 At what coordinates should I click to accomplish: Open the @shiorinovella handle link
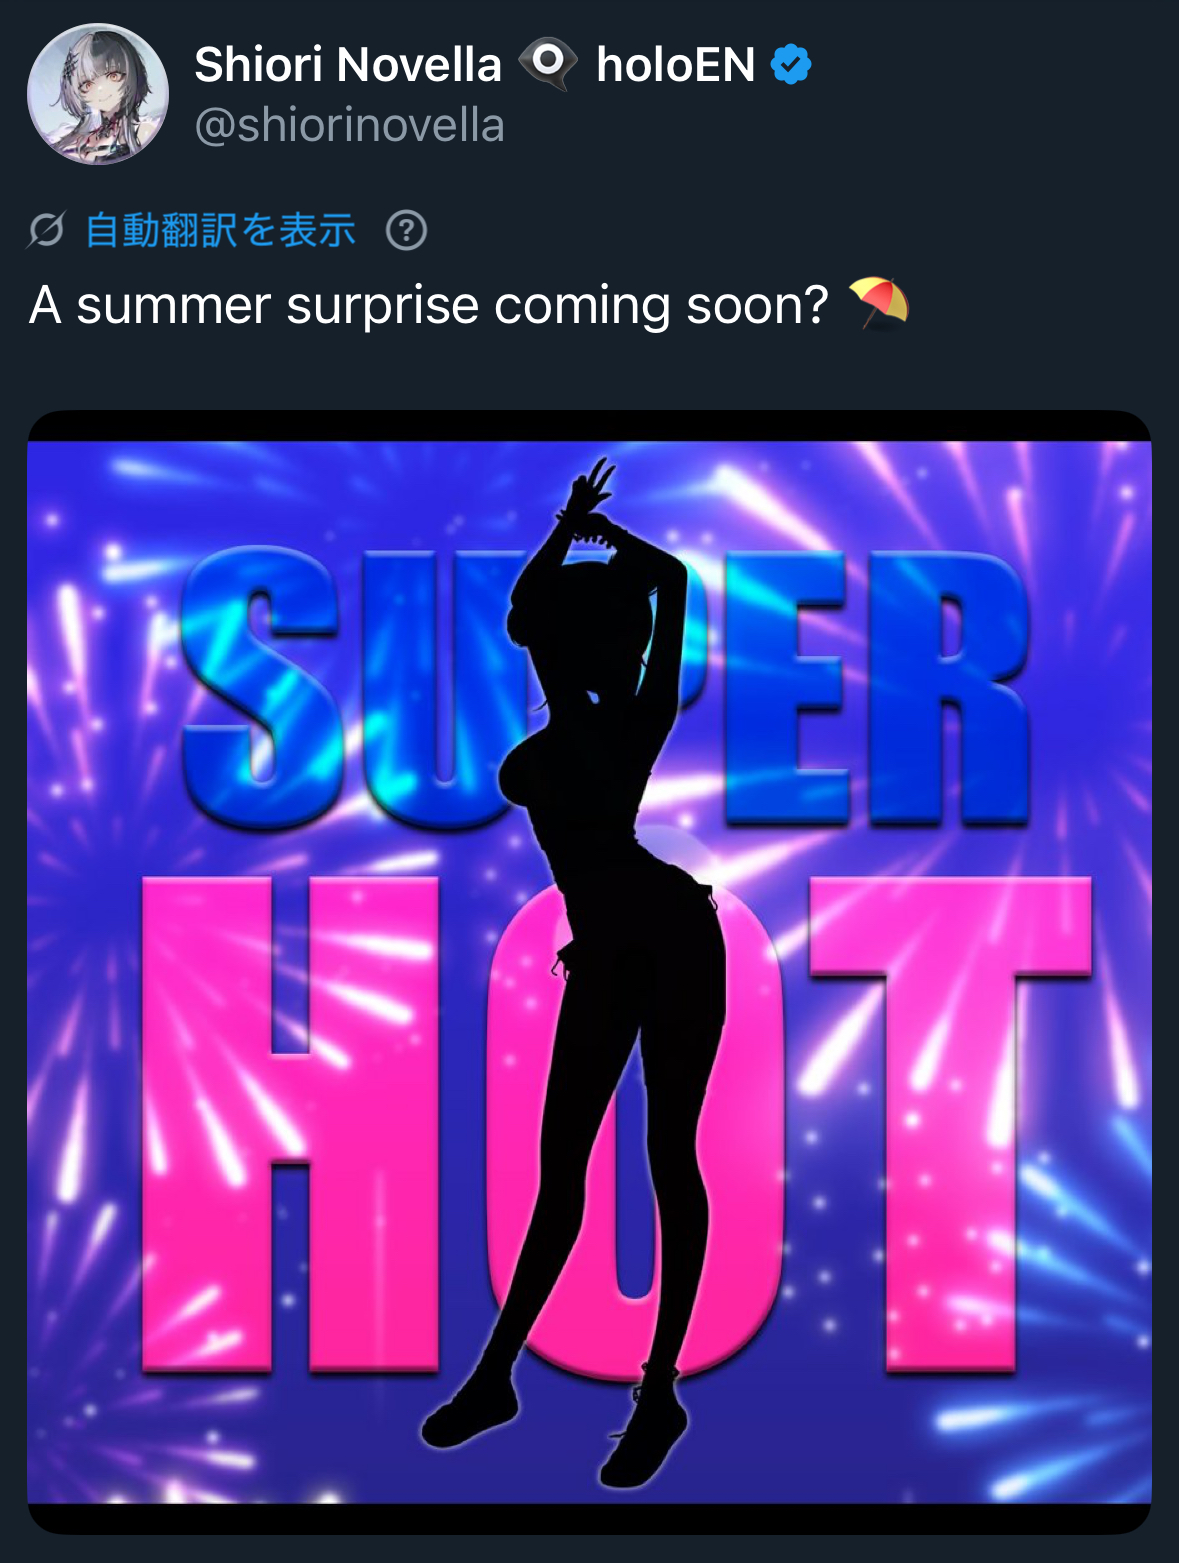[349, 126]
